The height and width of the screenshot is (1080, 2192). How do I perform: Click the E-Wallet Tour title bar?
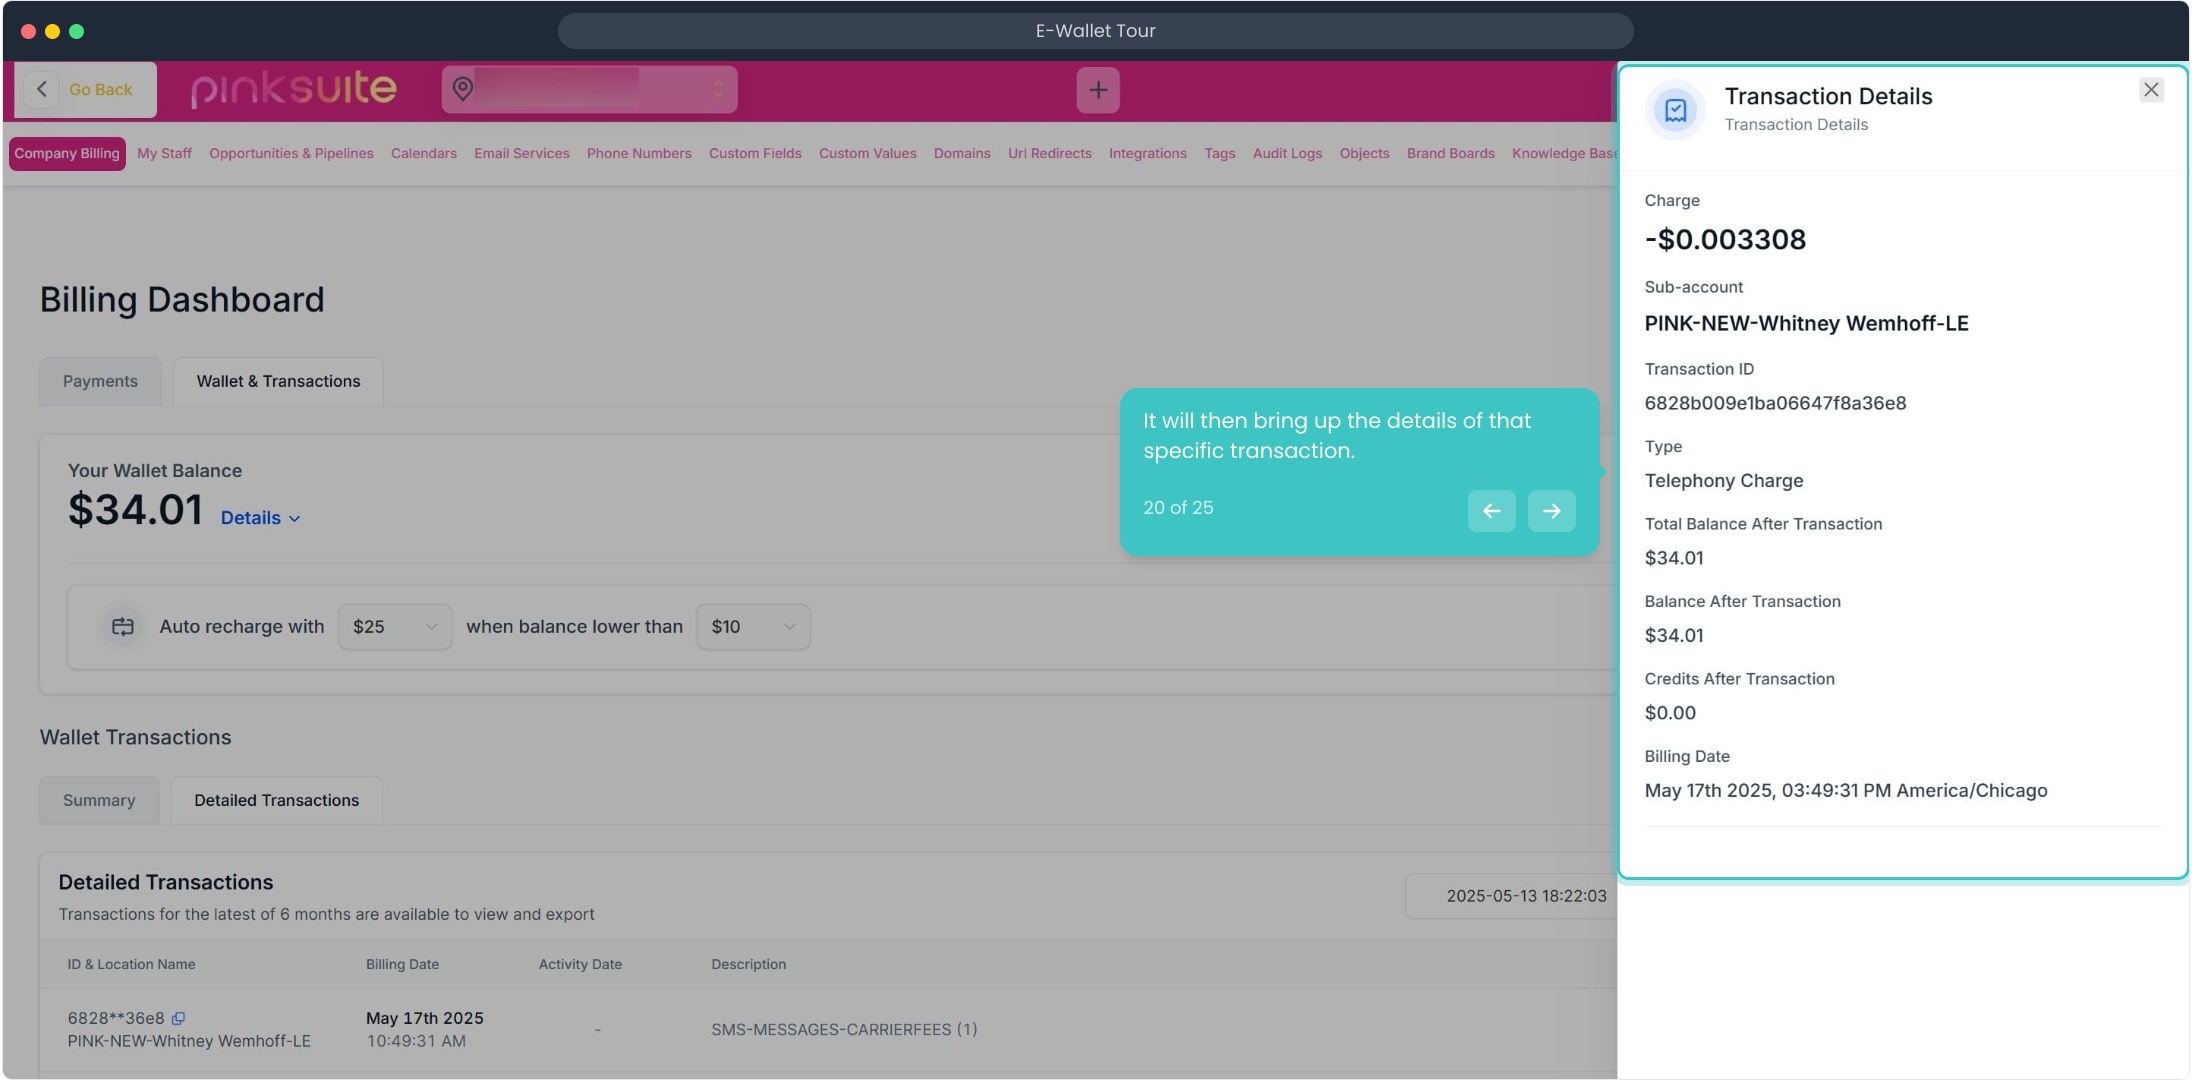tap(1095, 31)
